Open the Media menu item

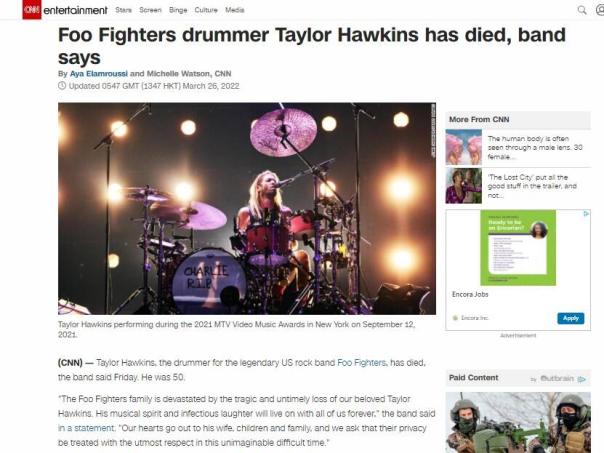[235, 10]
